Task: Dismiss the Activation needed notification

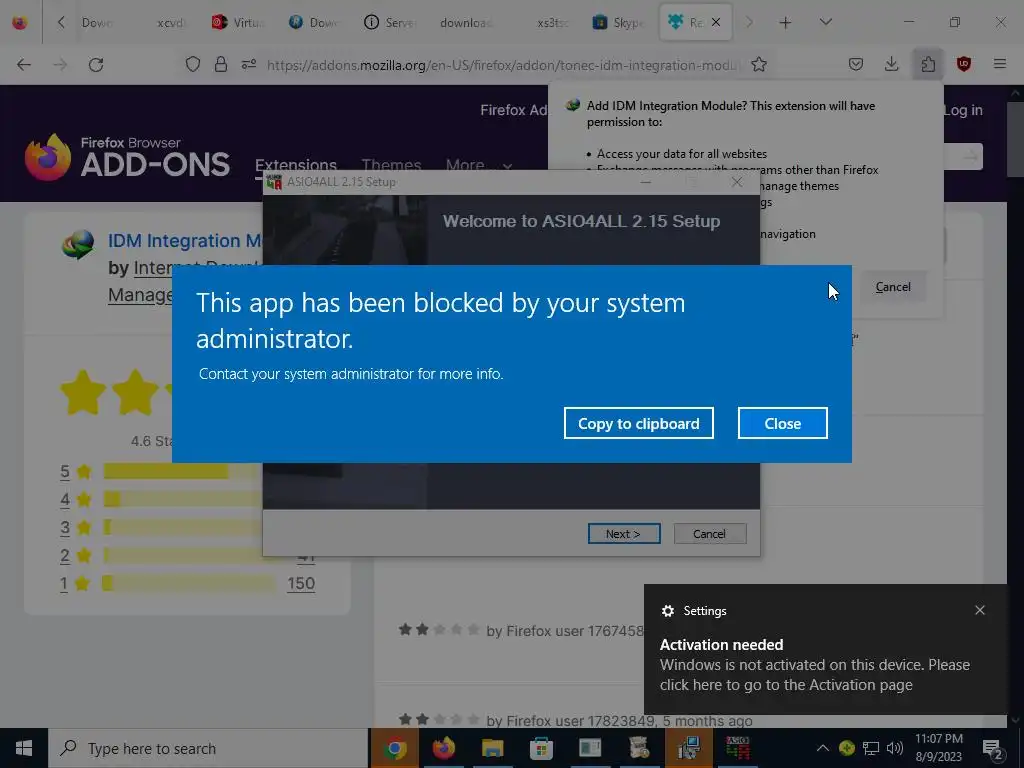Action: (x=980, y=610)
